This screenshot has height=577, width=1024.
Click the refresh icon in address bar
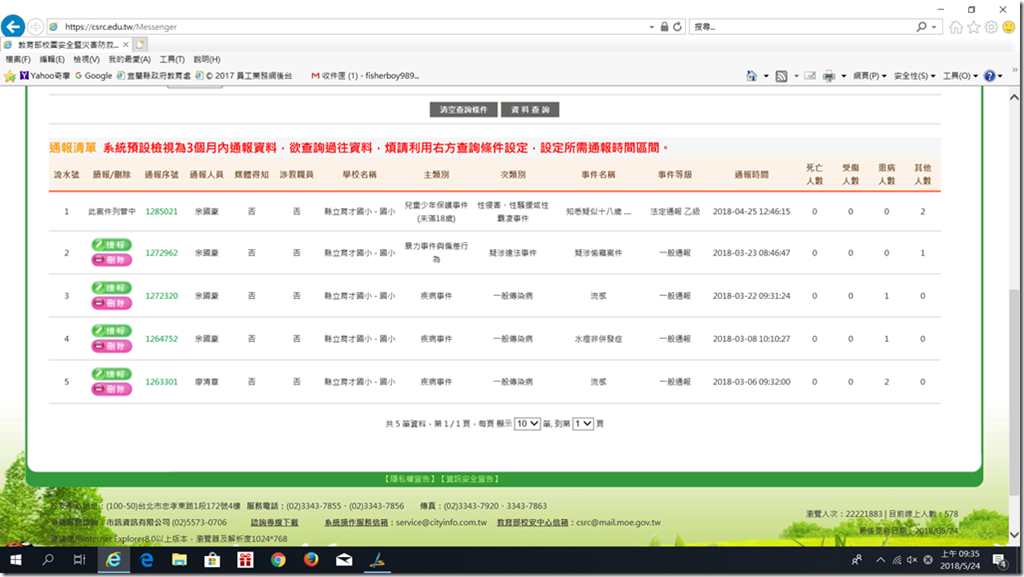(x=678, y=27)
